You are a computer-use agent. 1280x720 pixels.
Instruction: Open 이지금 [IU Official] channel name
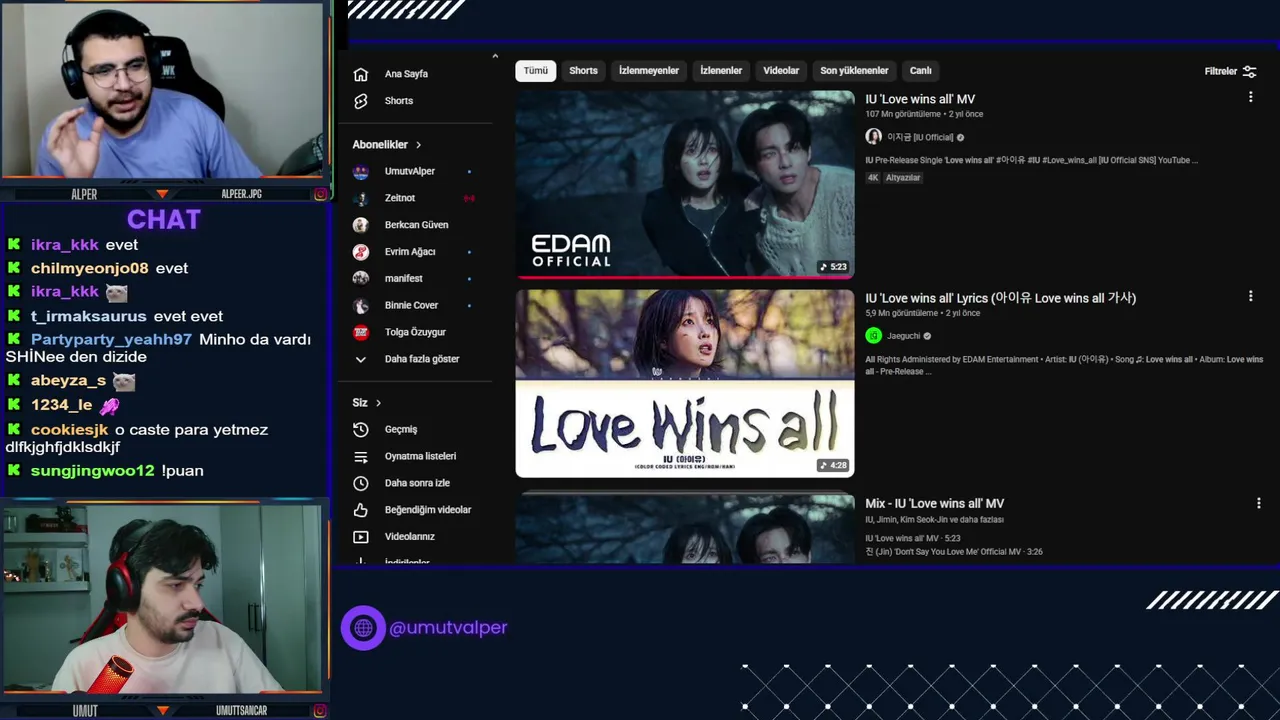click(x=920, y=137)
